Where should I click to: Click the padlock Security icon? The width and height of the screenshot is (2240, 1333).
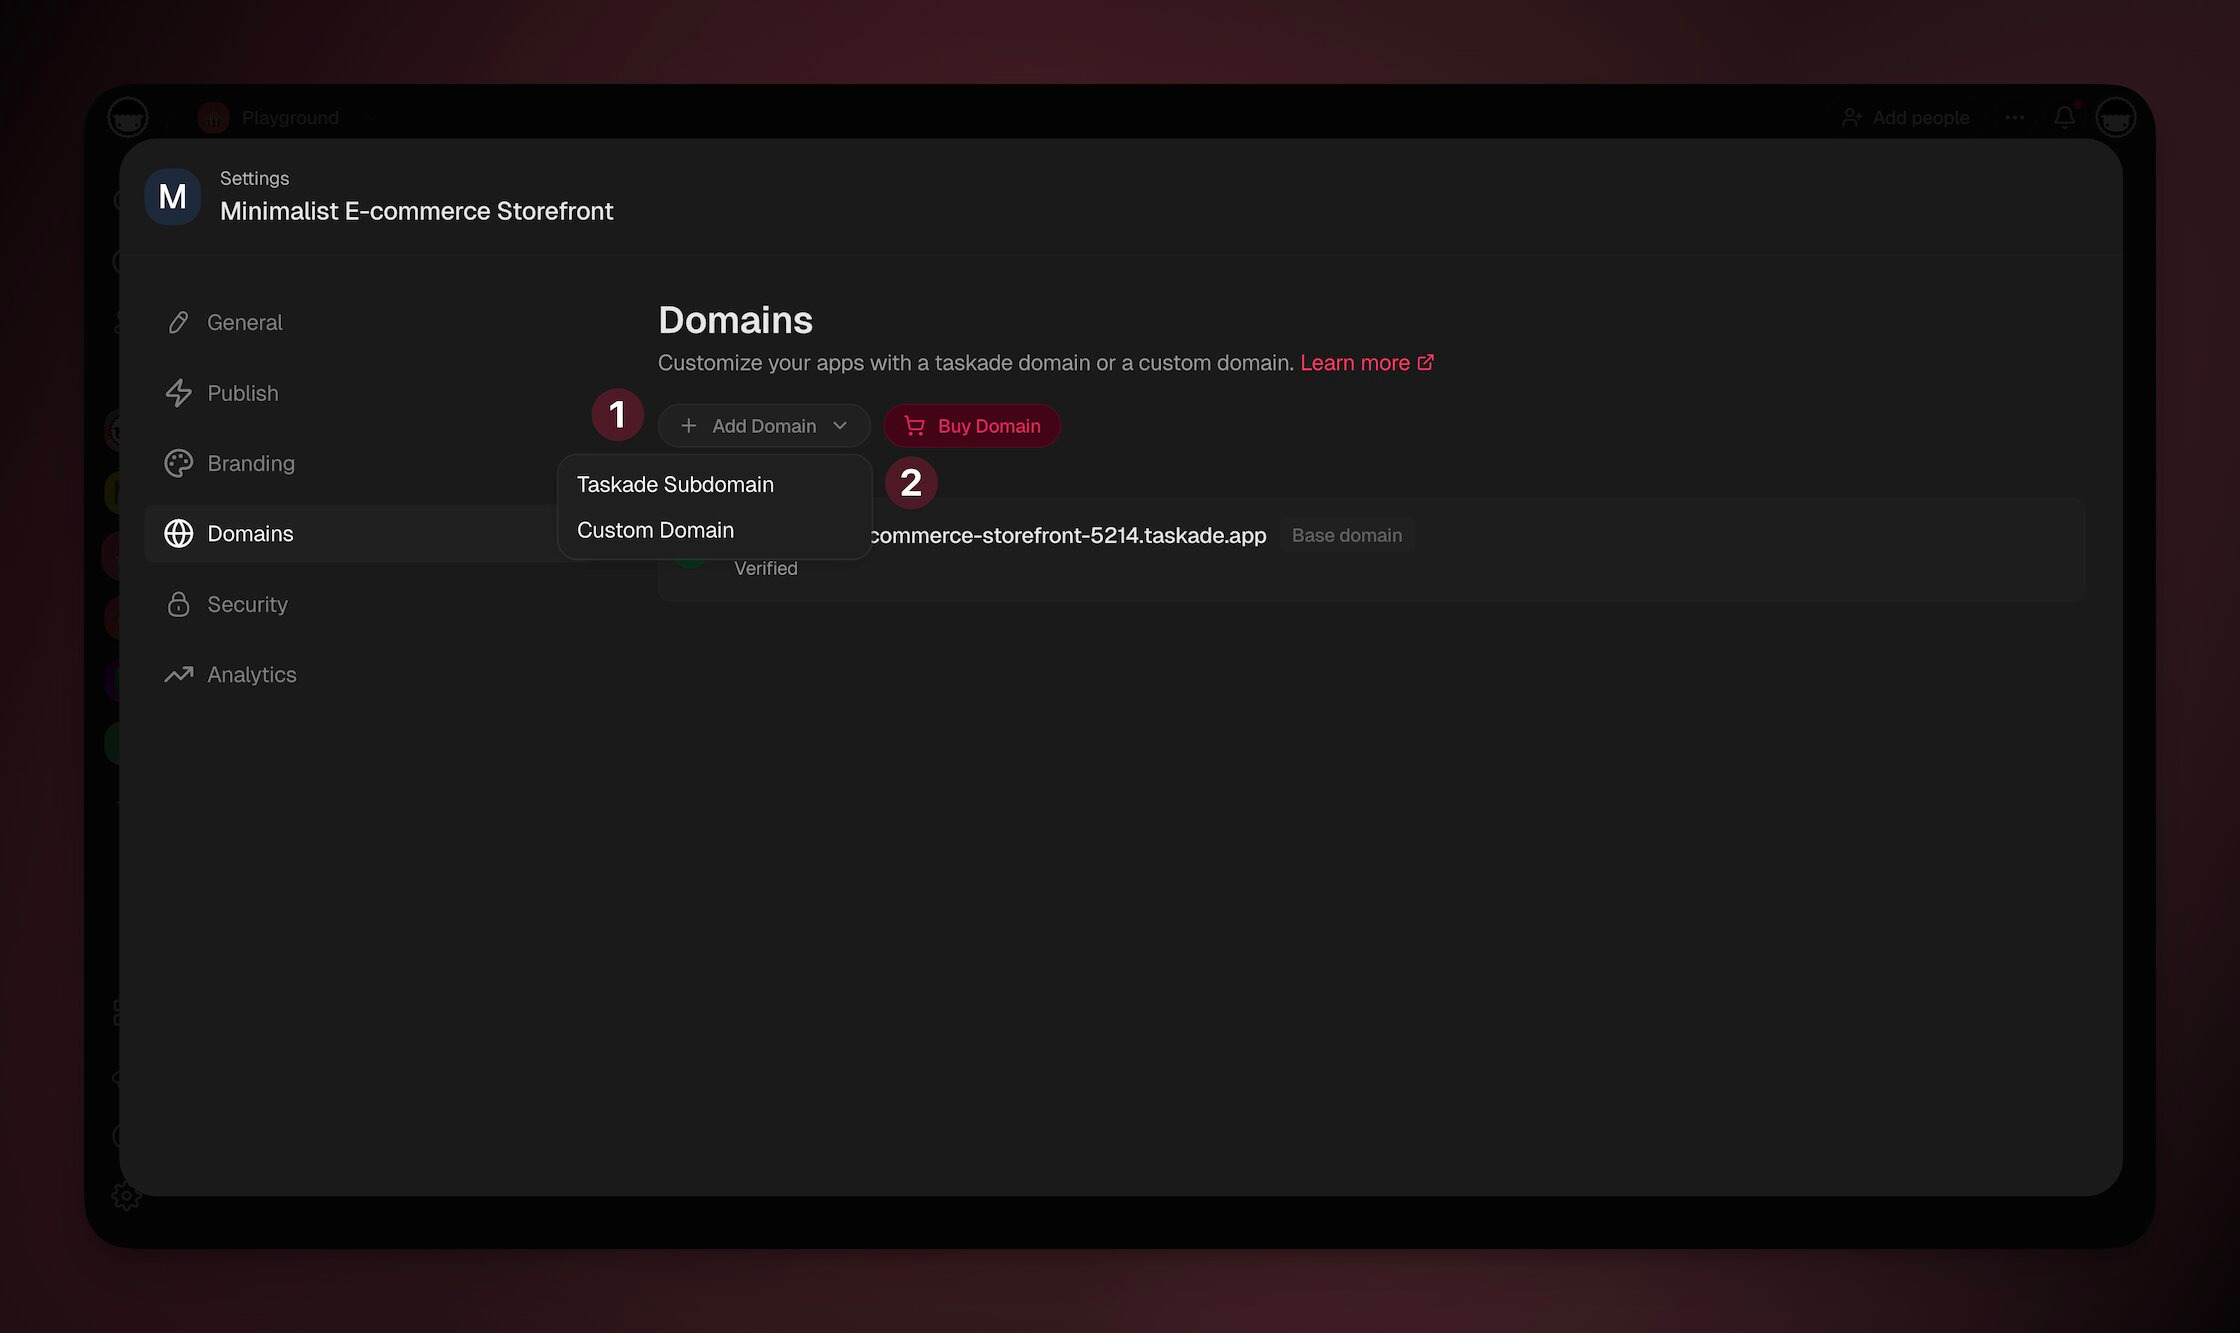[178, 604]
